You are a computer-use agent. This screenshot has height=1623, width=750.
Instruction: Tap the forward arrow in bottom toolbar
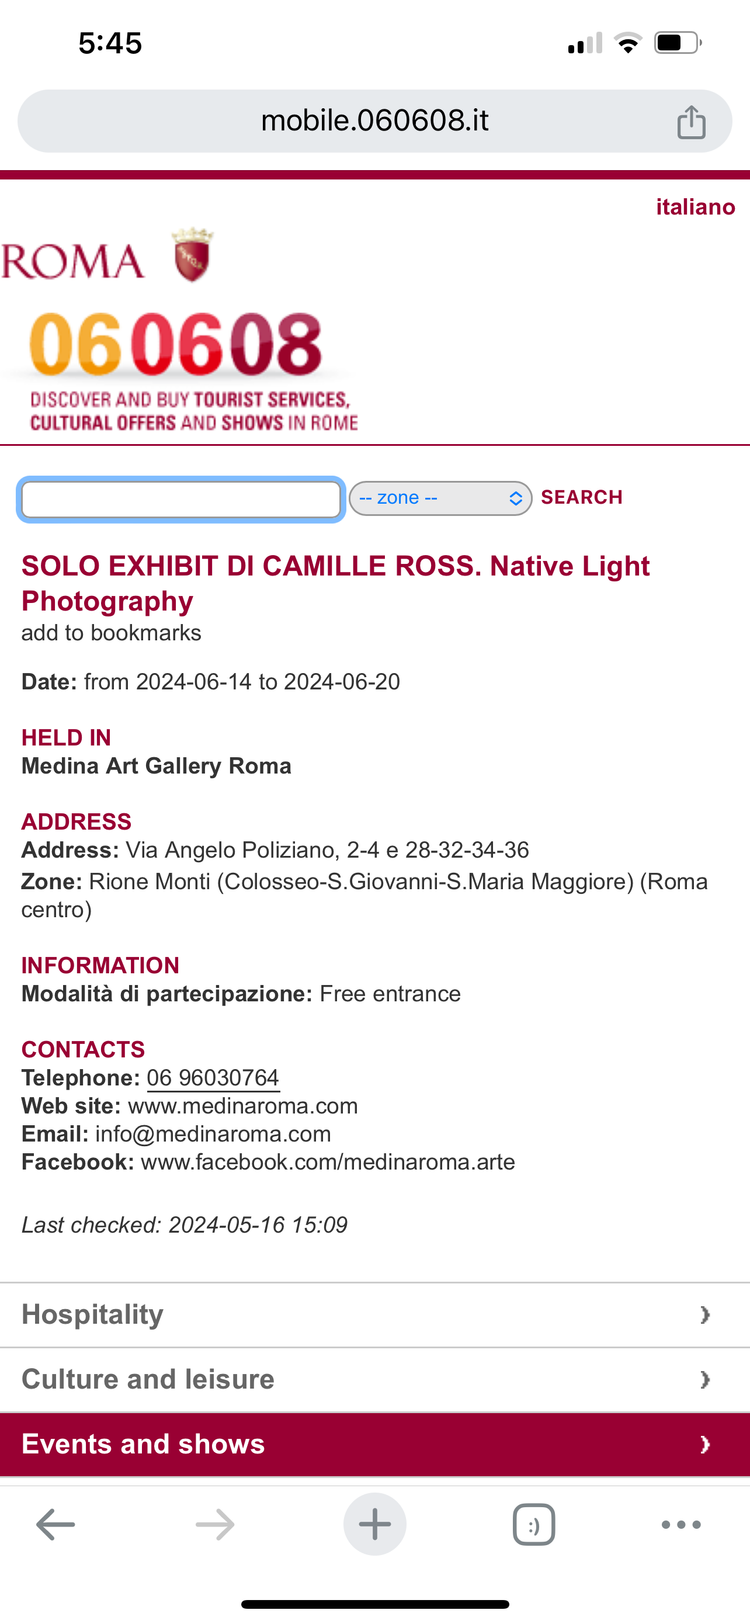click(215, 1524)
